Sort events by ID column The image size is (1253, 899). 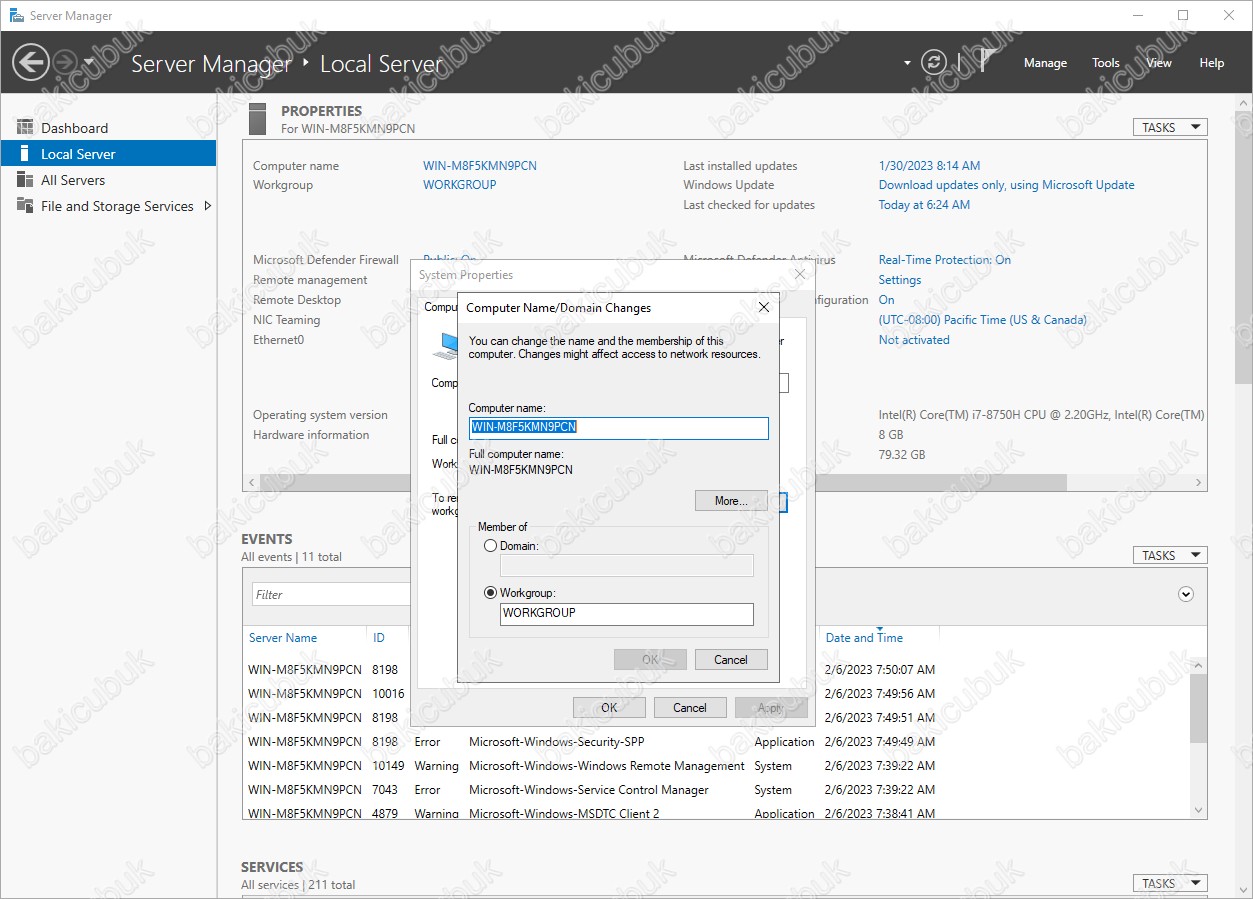pos(379,638)
